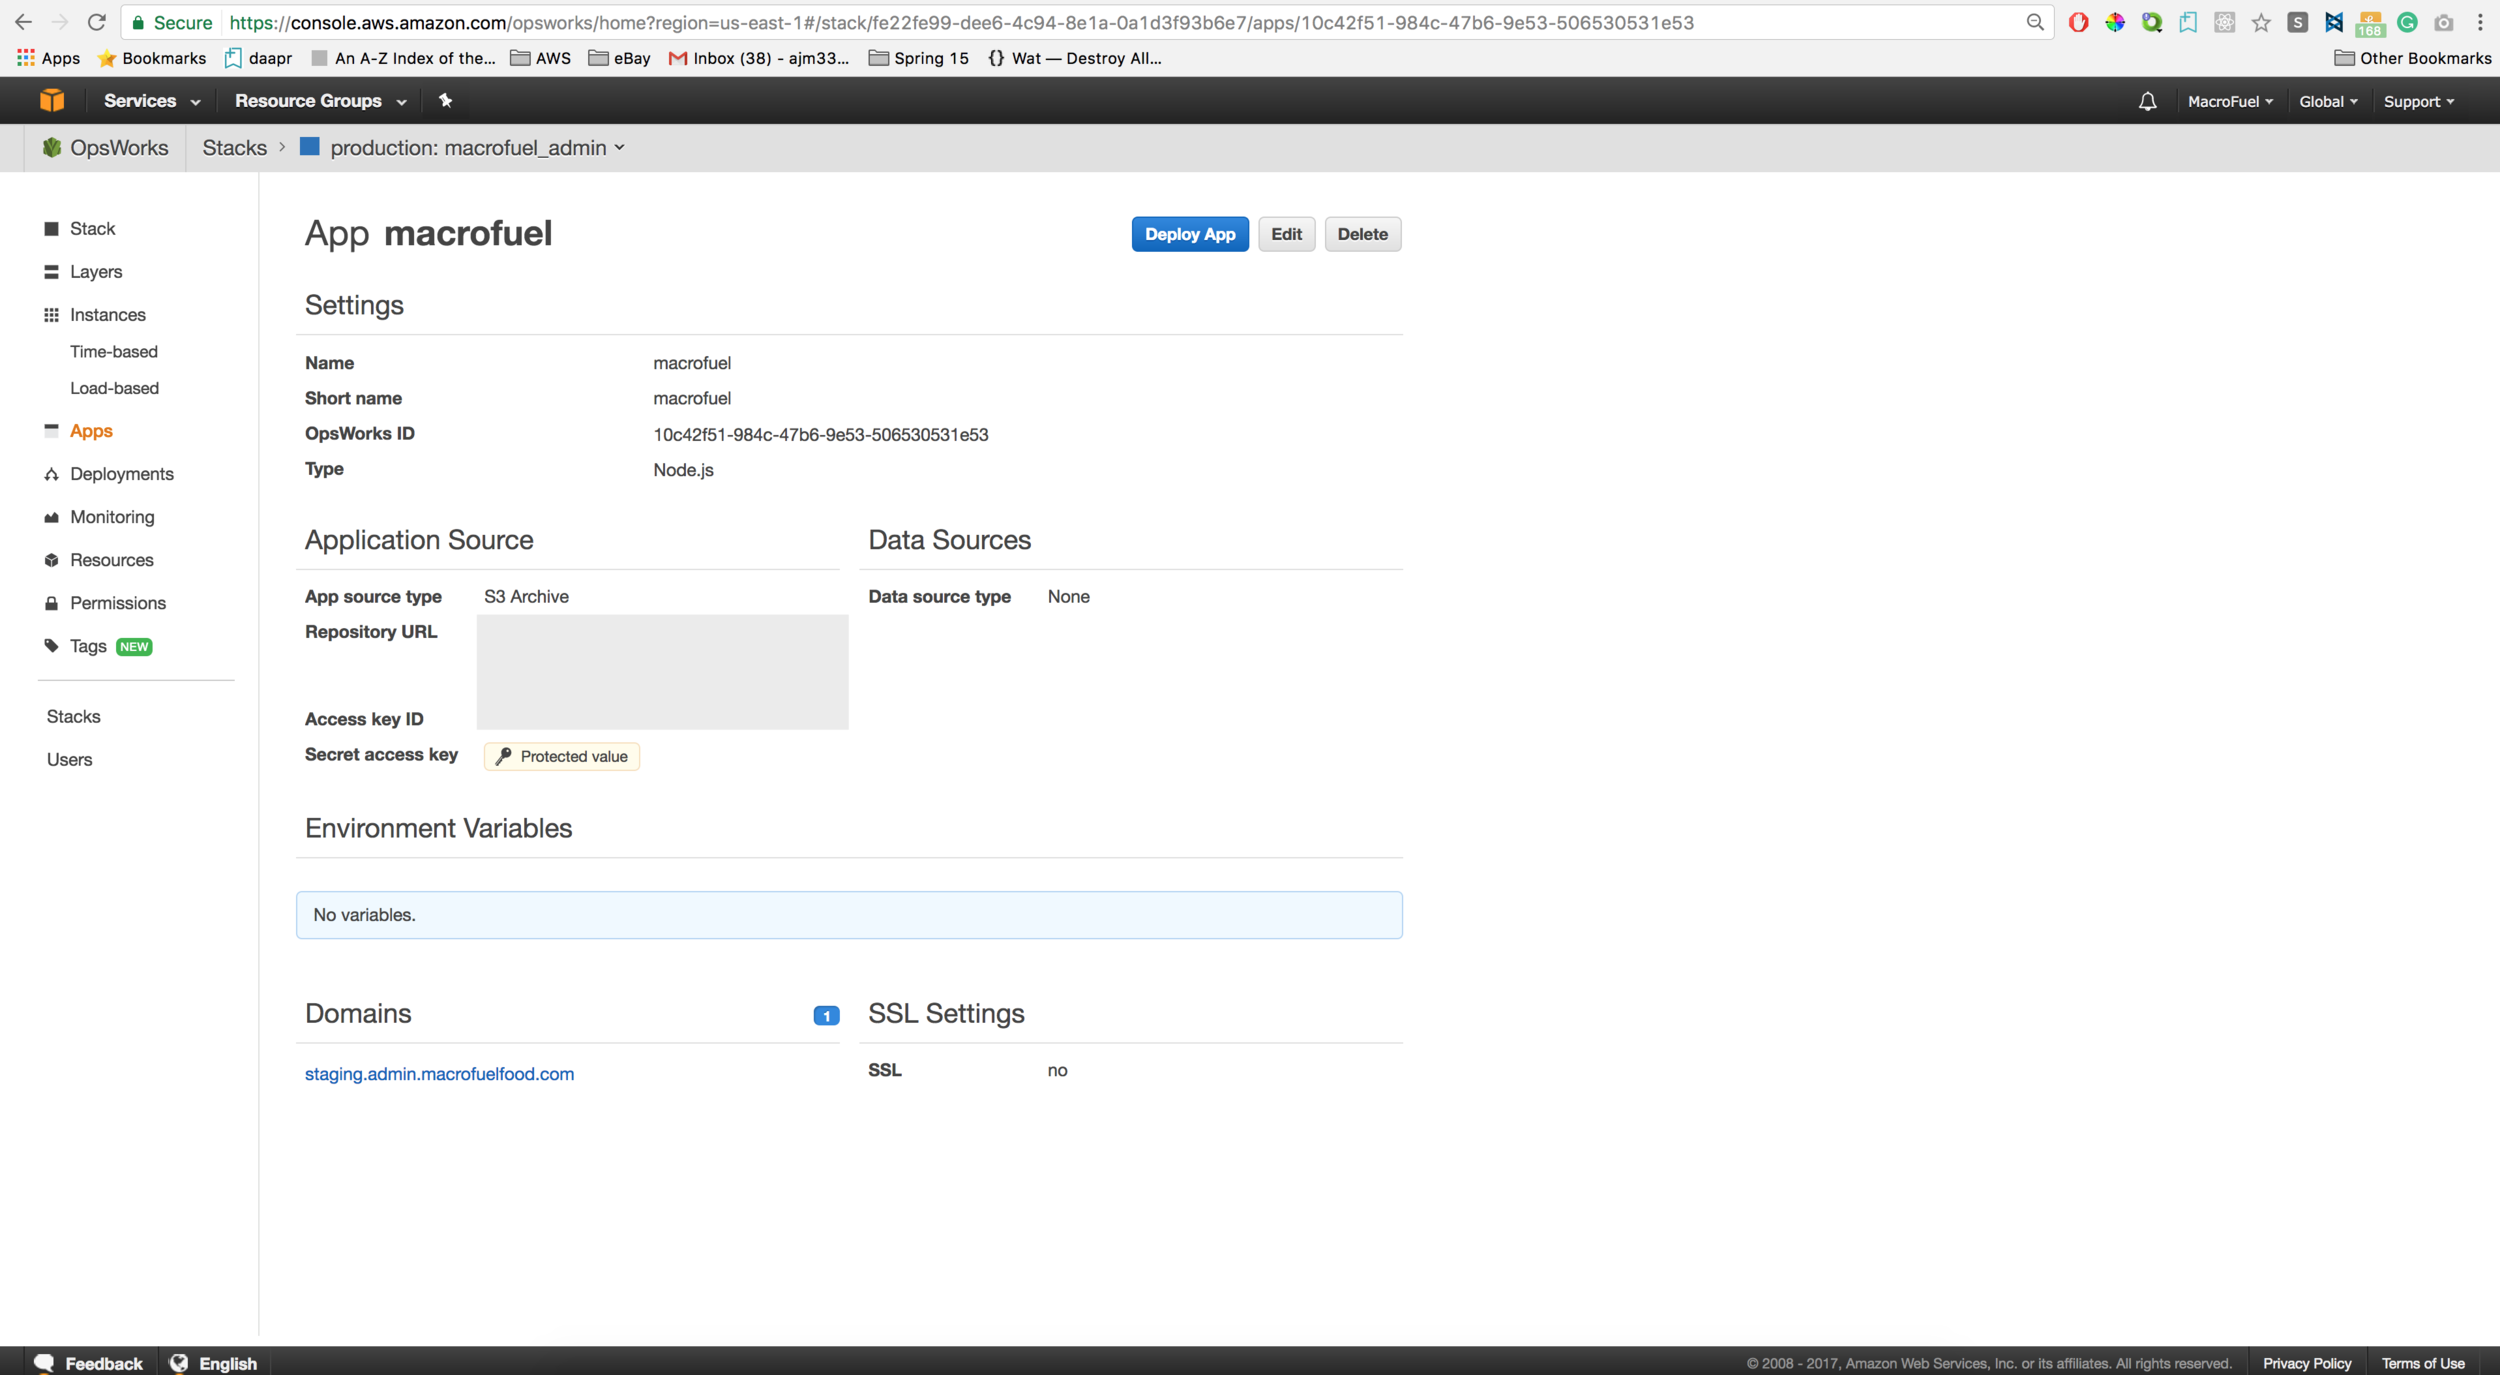Image resolution: width=2500 pixels, height=1375 pixels.
Task: Expand the Services dropdown
Action: click(x=152, y=100)
